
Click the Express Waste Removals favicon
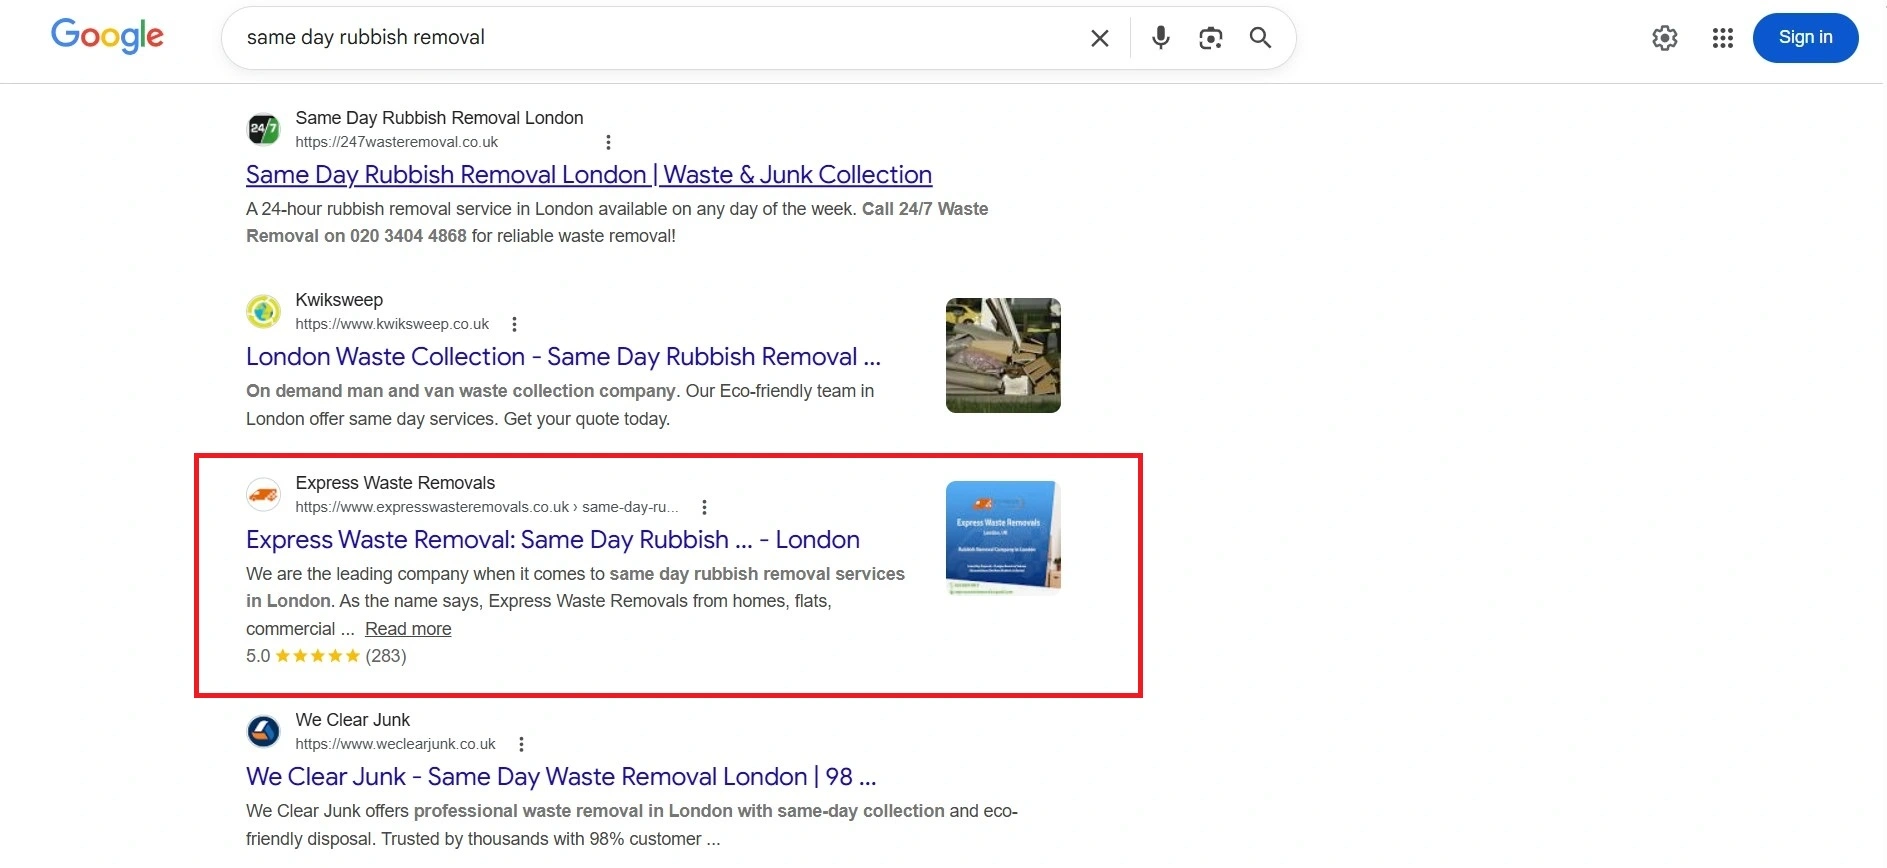click(x=264, y=494)
